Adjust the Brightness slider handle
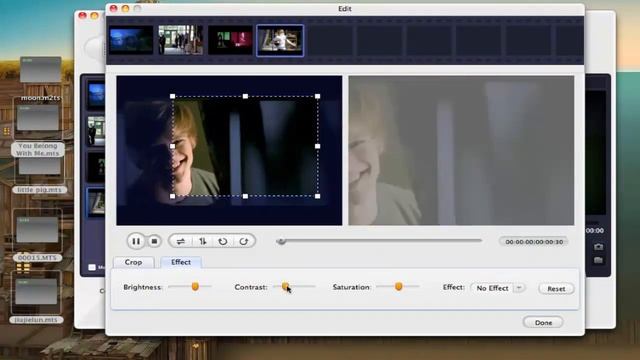Screen dimensions: 640x360 [x=195, y=287]
